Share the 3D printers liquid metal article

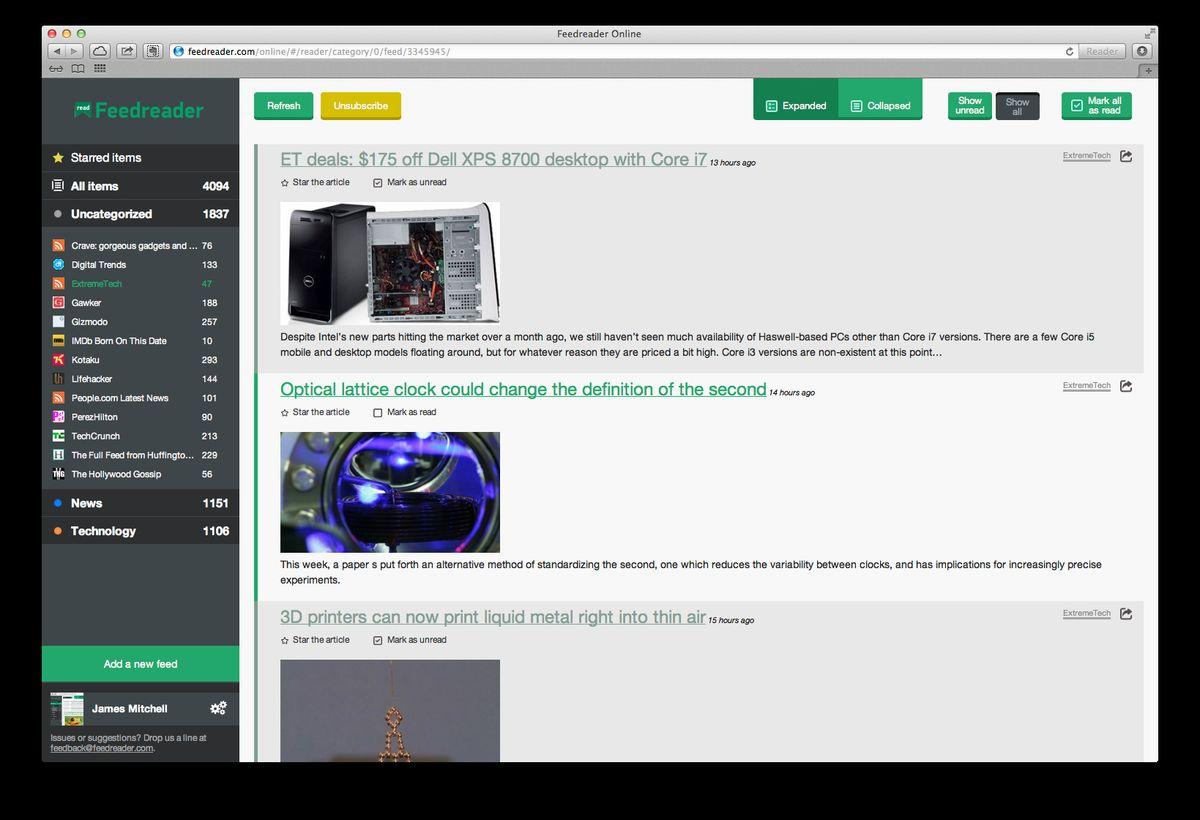click(1126, 614)
